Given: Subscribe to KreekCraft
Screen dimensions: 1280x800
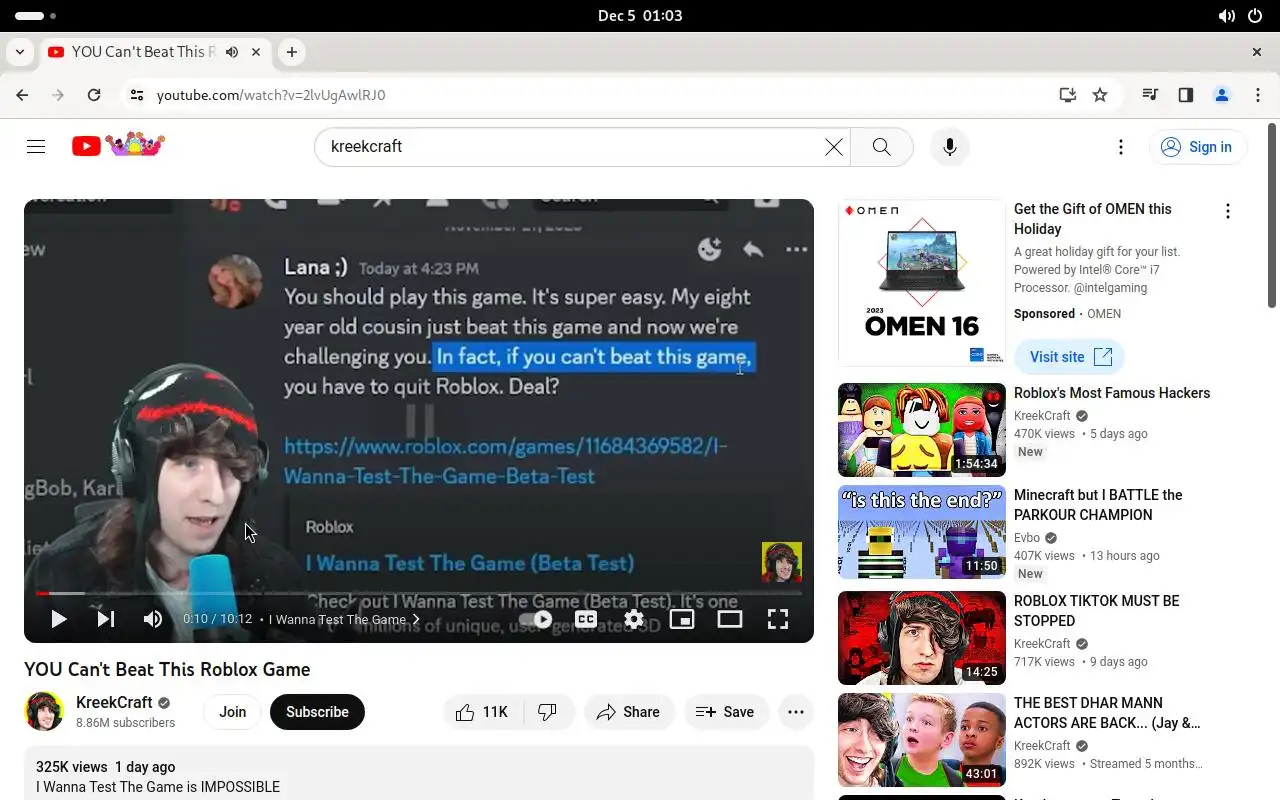Looking at the screenshot, I should [317, 712].
